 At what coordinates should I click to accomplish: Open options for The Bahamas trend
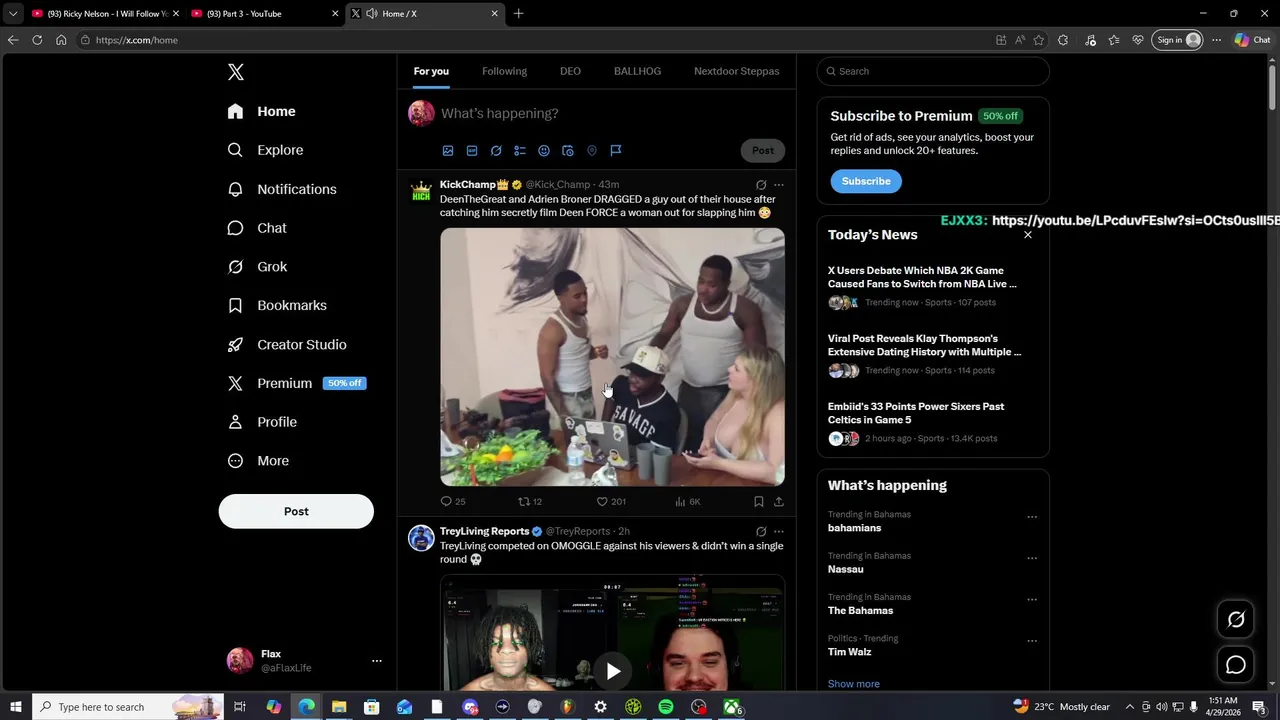(x=1032, y=599)
